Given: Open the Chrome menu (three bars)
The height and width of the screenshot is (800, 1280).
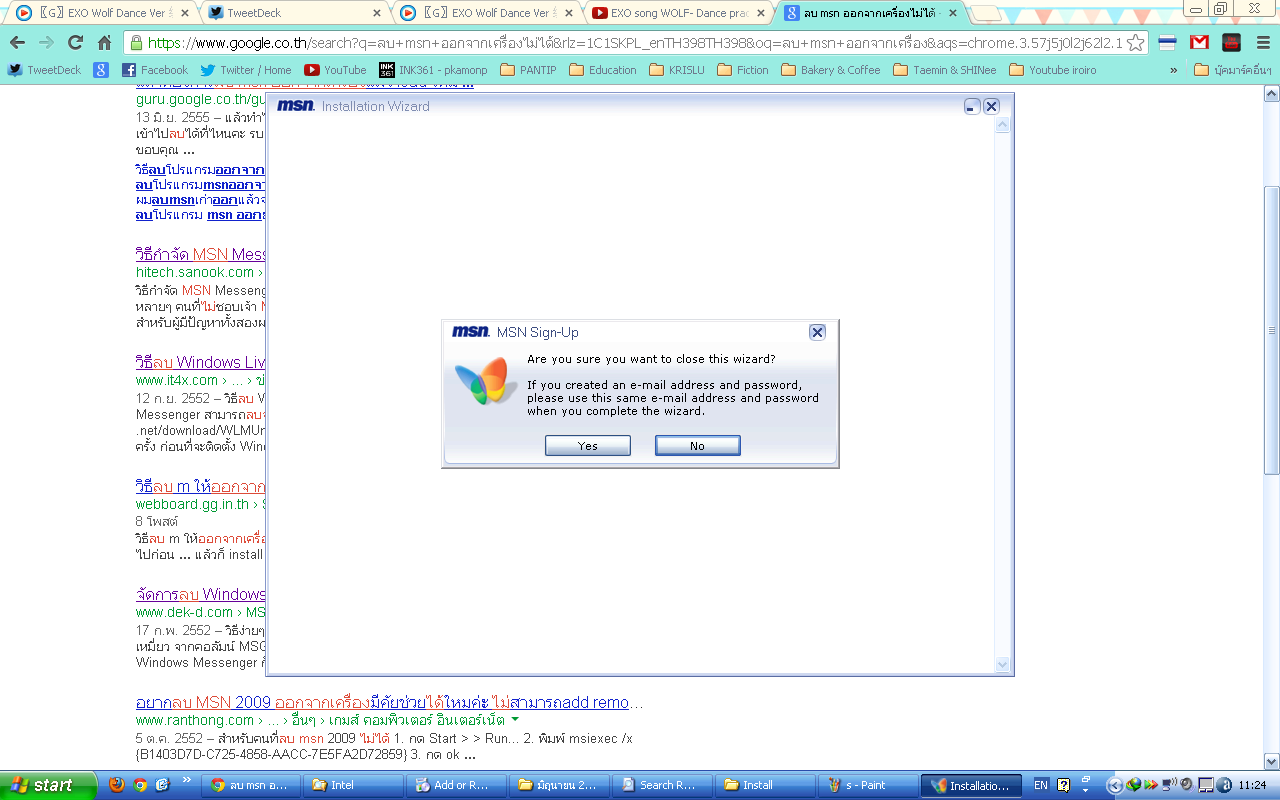Looking at the screenshot, I should [1262, 43].
